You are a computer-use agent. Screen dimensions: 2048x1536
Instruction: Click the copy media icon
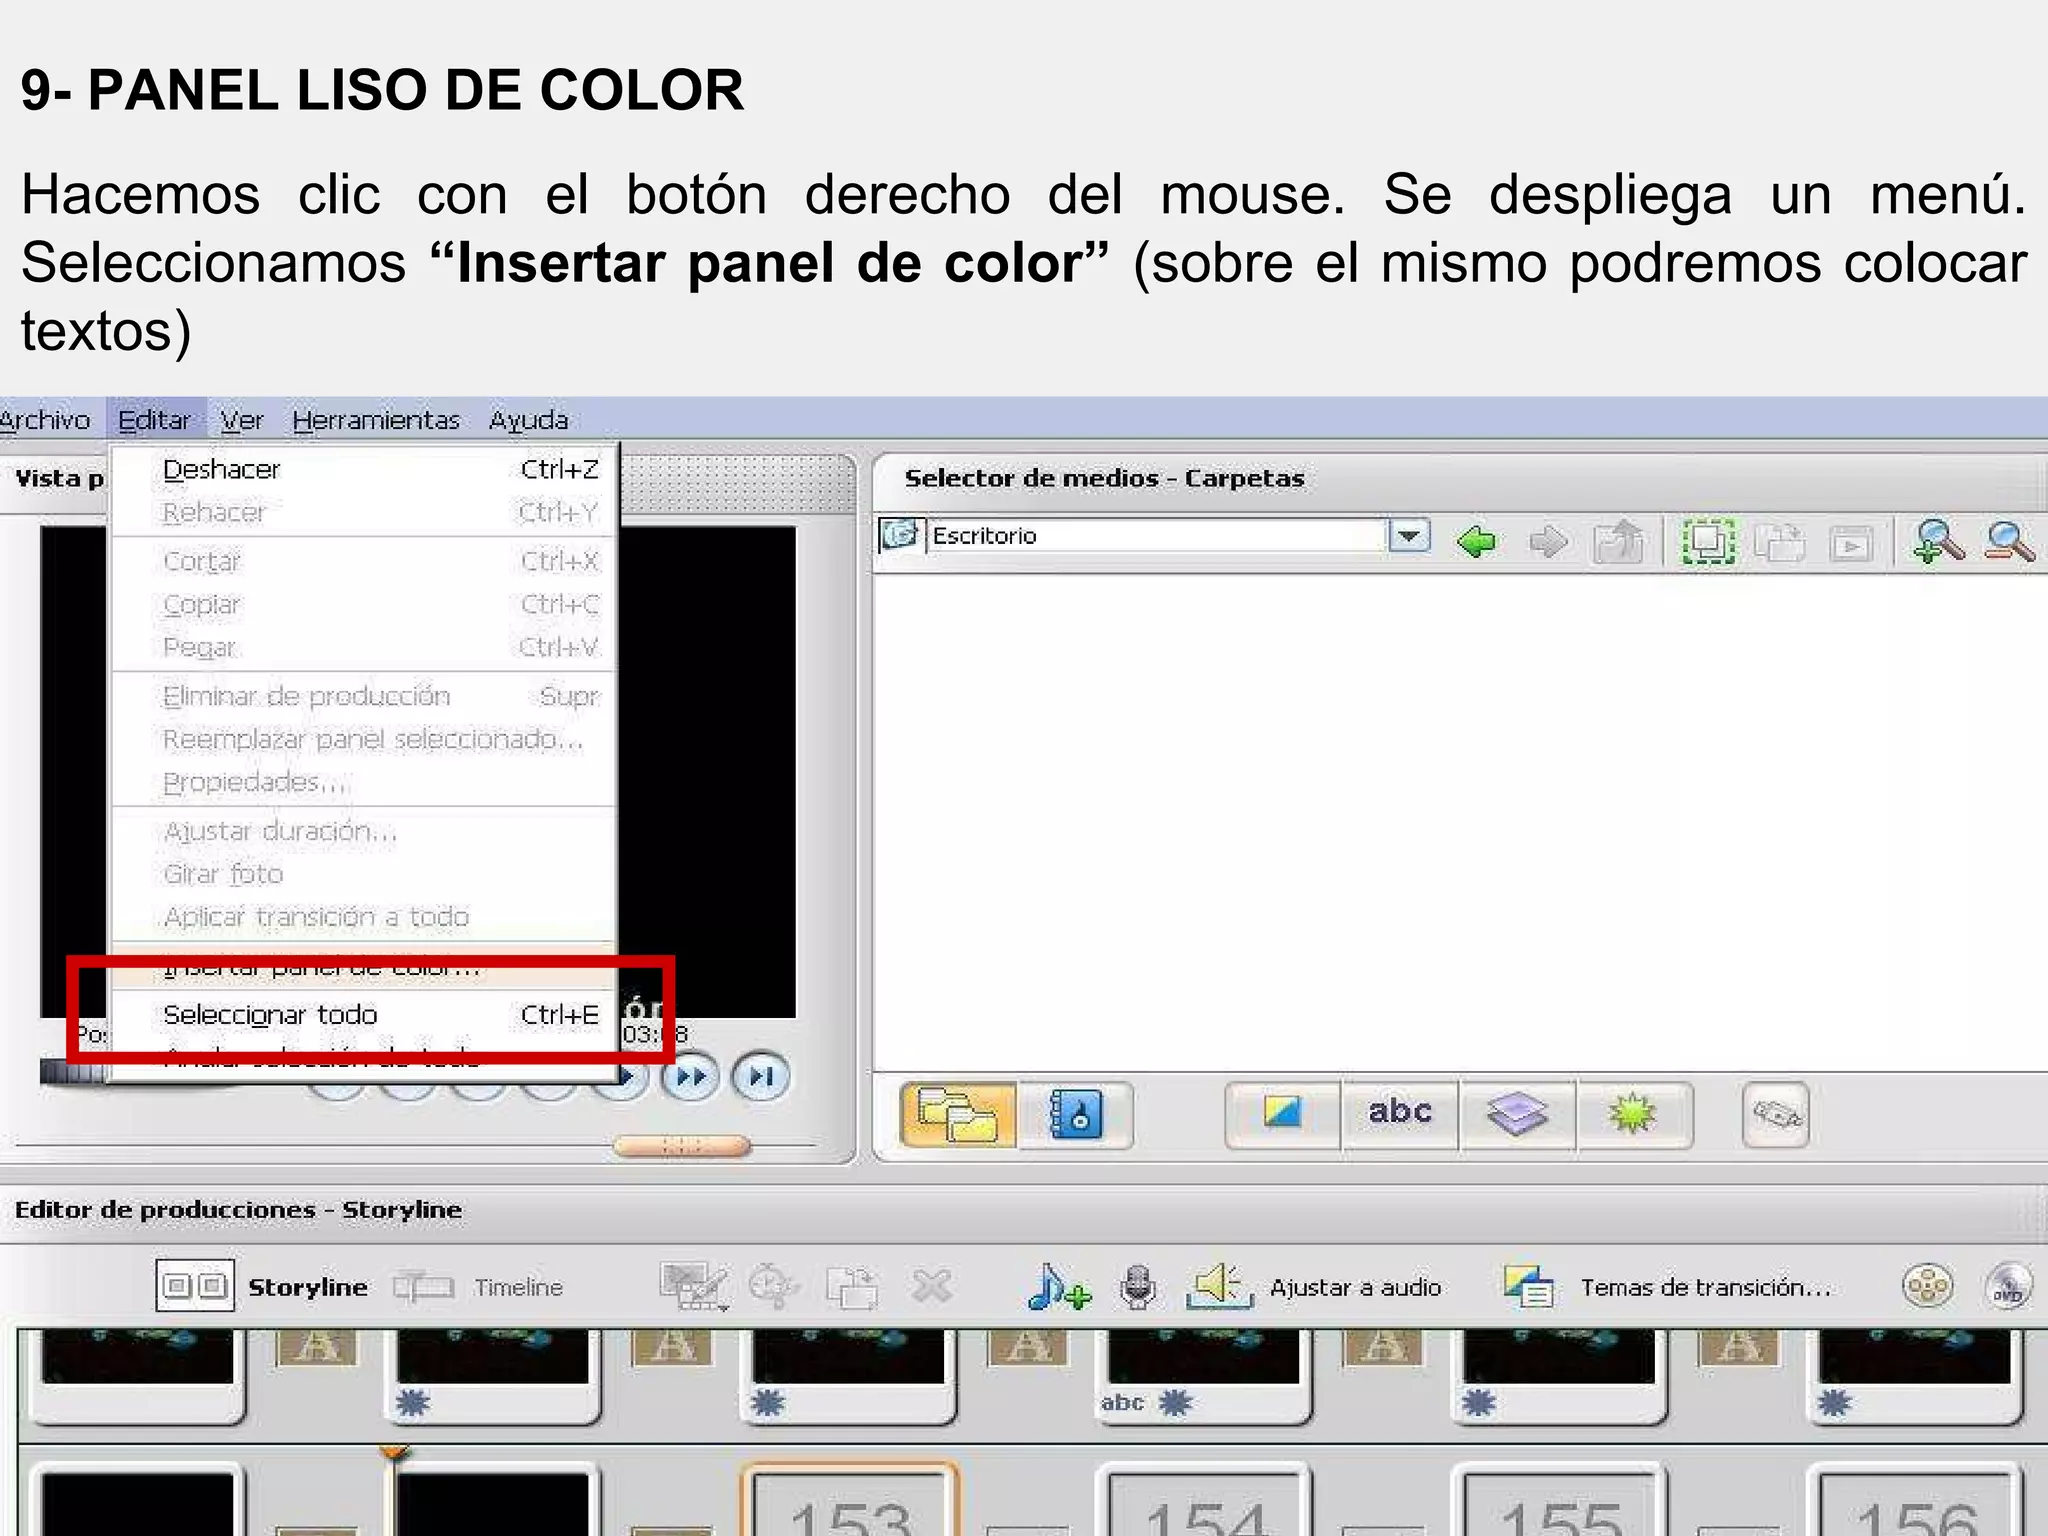click(x=1779, y=542)
